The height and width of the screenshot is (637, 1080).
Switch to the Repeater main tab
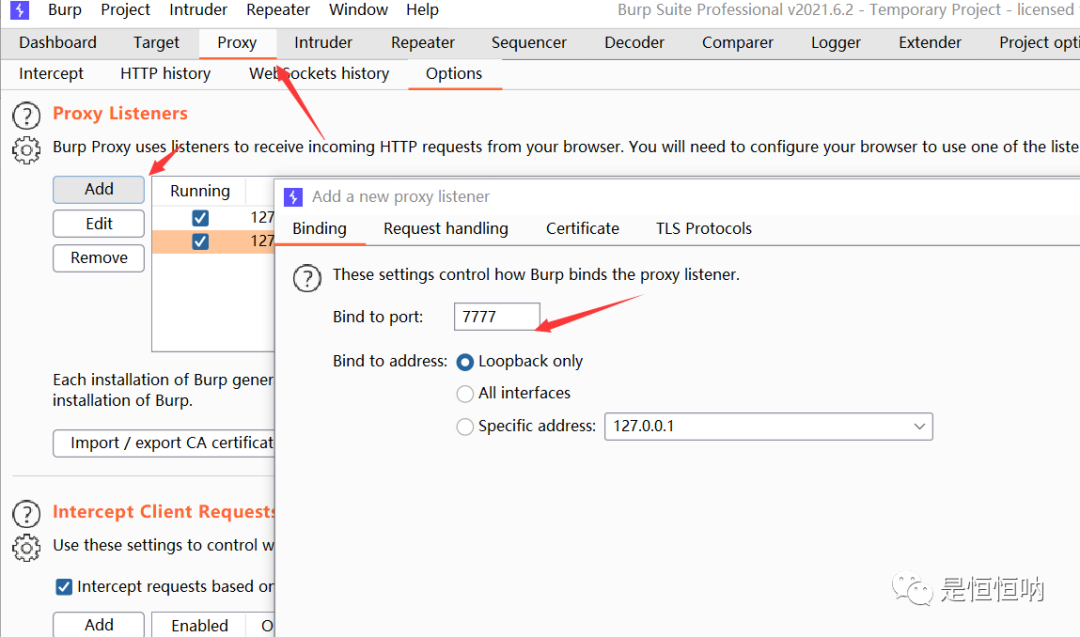point(423,43)
